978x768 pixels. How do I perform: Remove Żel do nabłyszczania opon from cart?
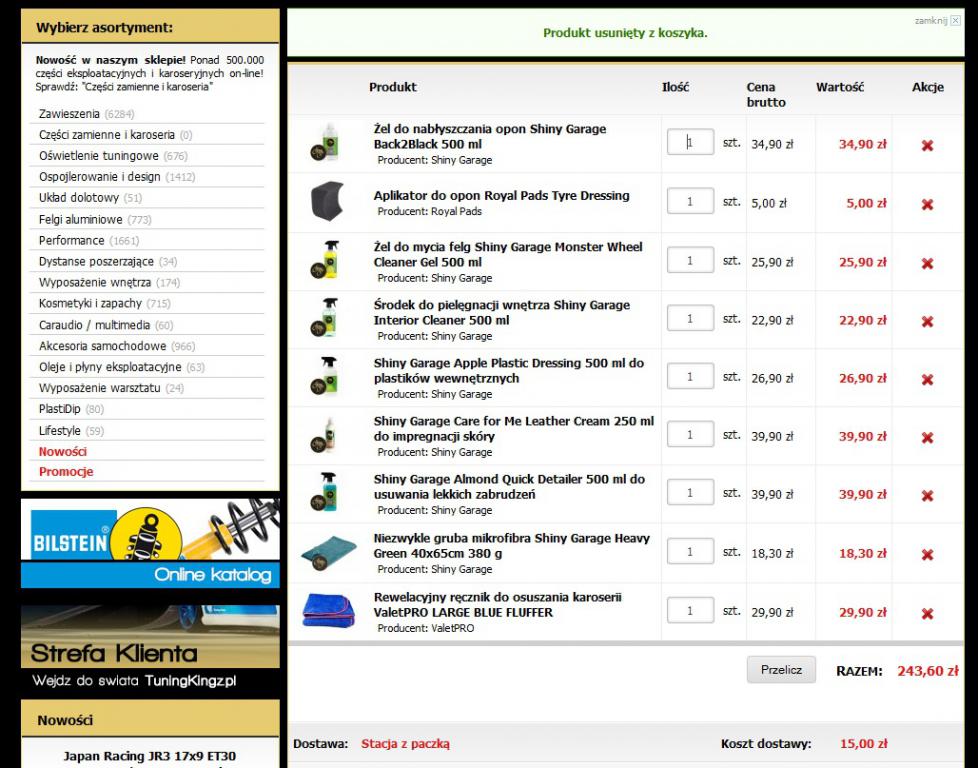[x=927, y=145]
